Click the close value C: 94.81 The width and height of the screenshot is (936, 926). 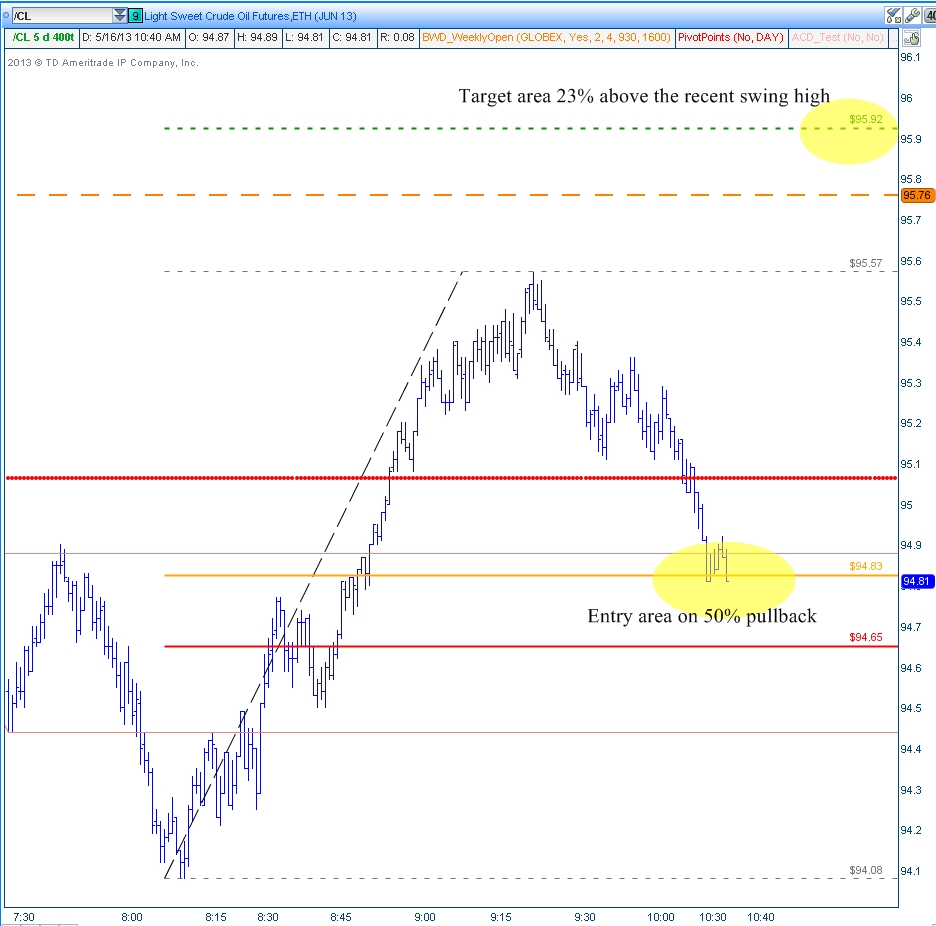pyautogui.click(x=352, y=38)
